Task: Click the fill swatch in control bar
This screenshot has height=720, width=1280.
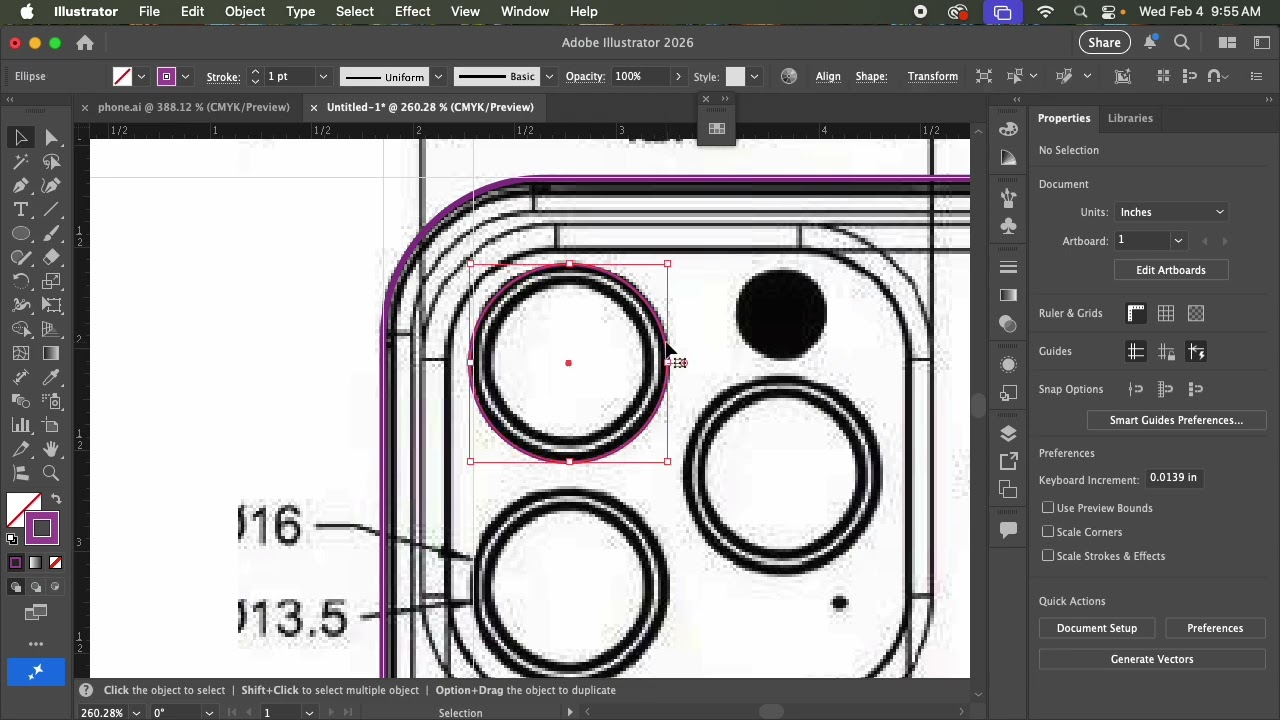Action: pyautogui.click(x=122, y=77)
